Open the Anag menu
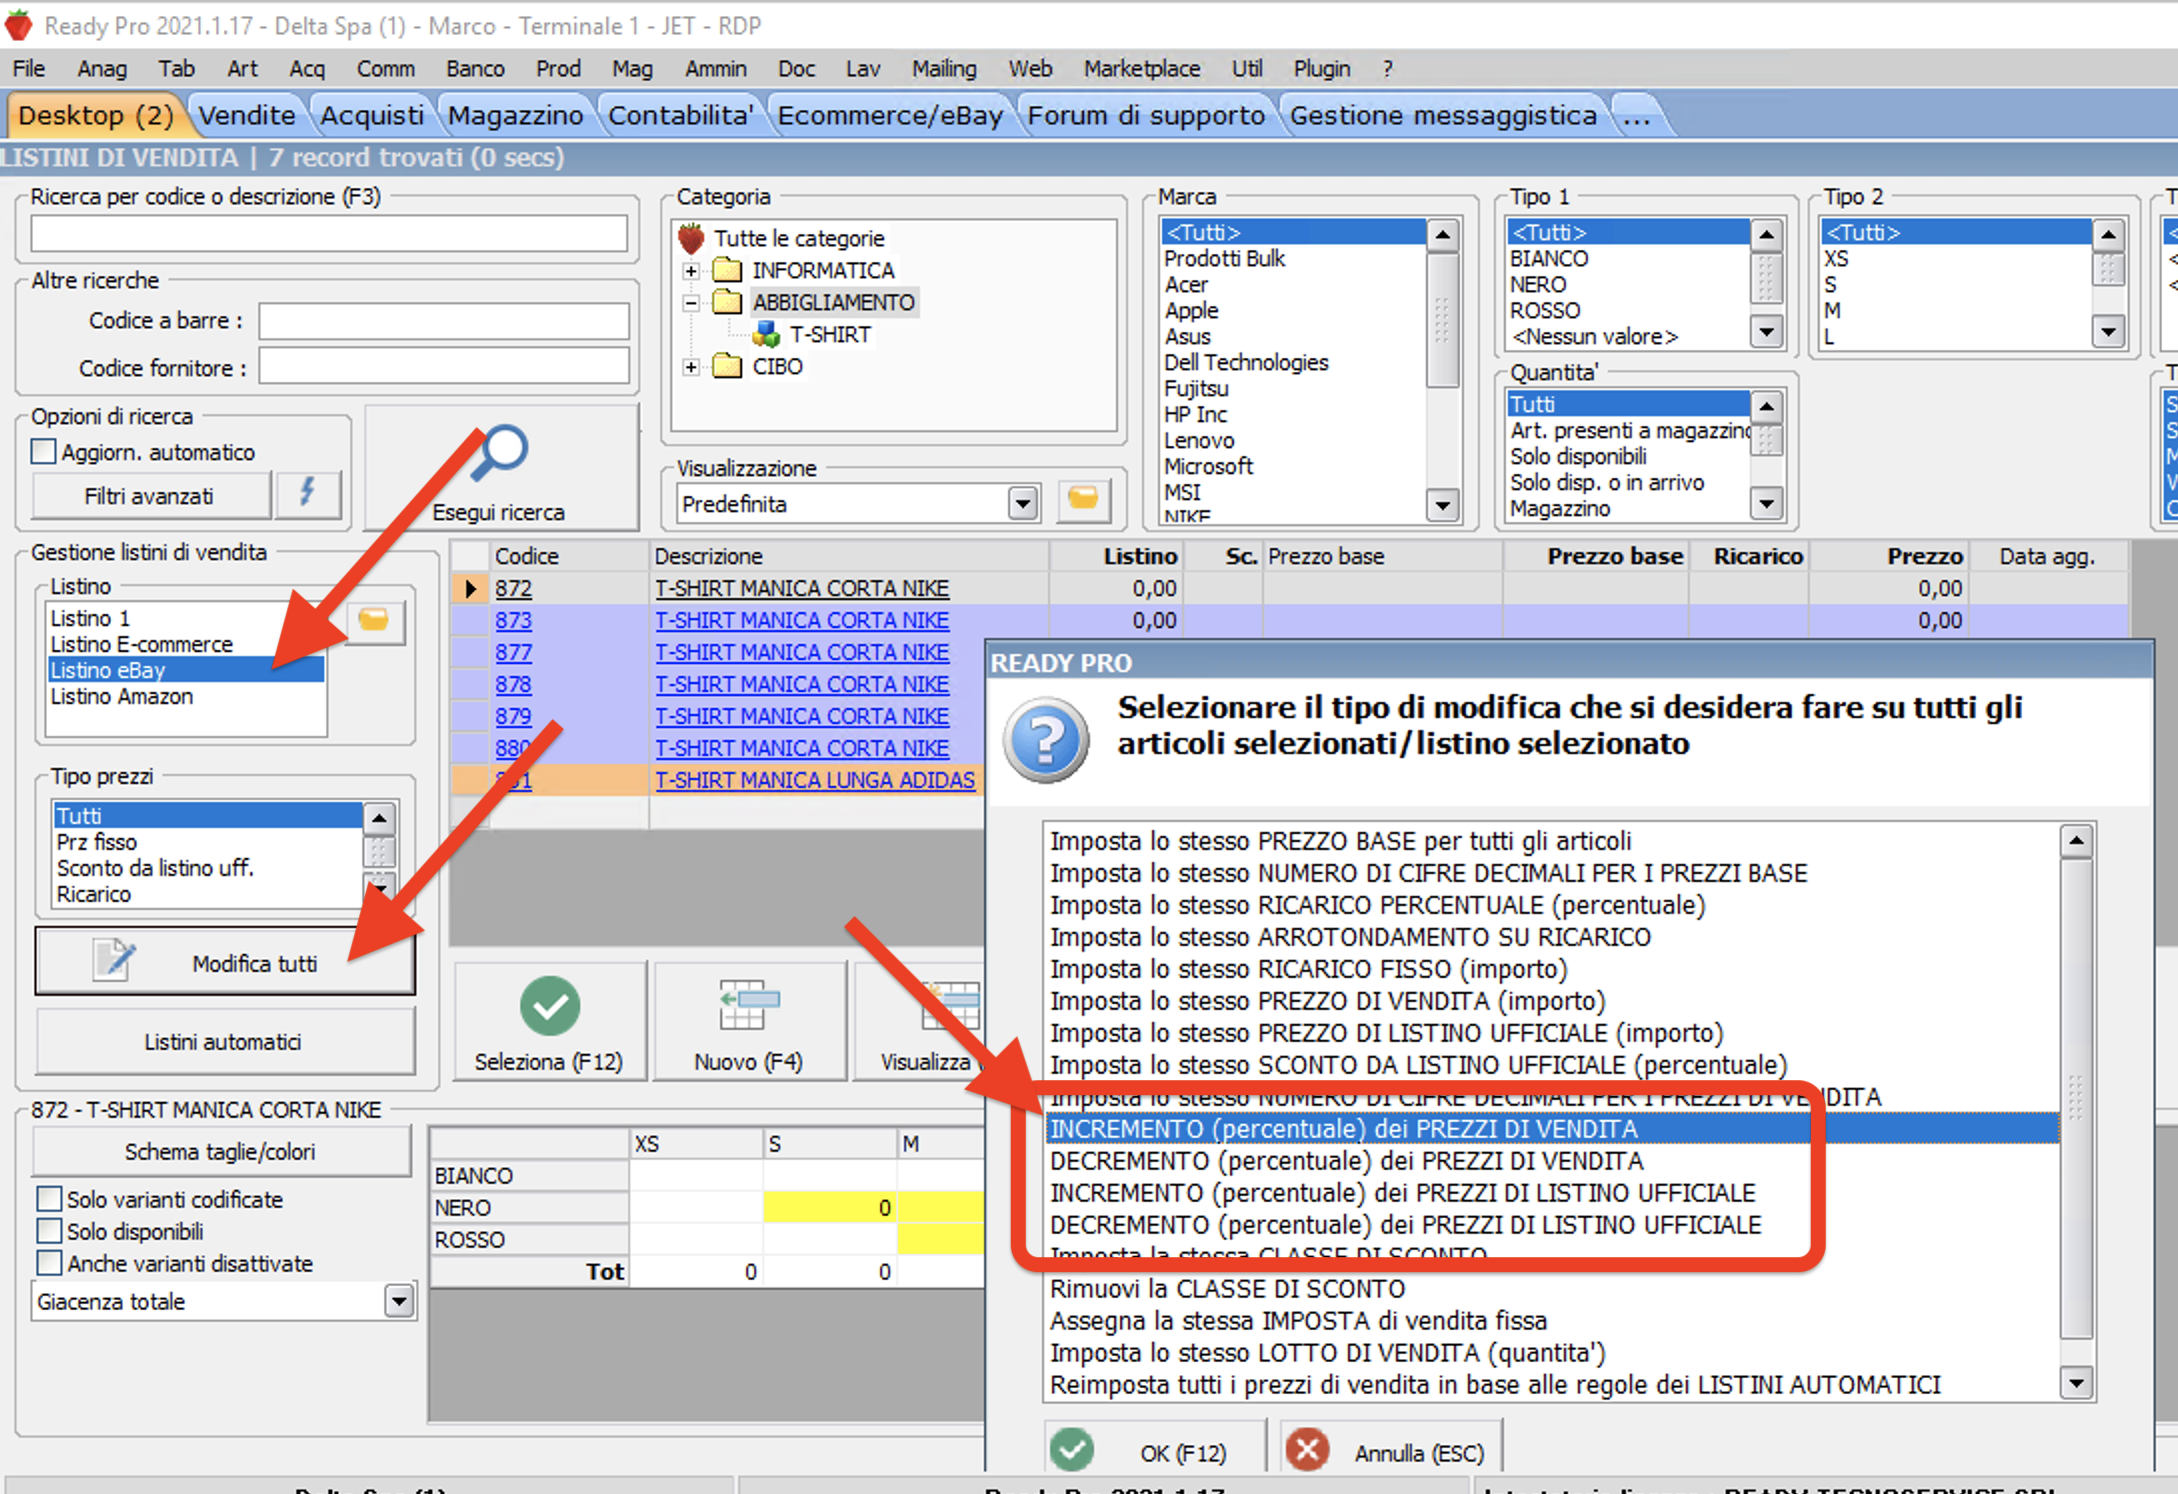This screenshot has width=2178, height=1494. tap(102, 68)
